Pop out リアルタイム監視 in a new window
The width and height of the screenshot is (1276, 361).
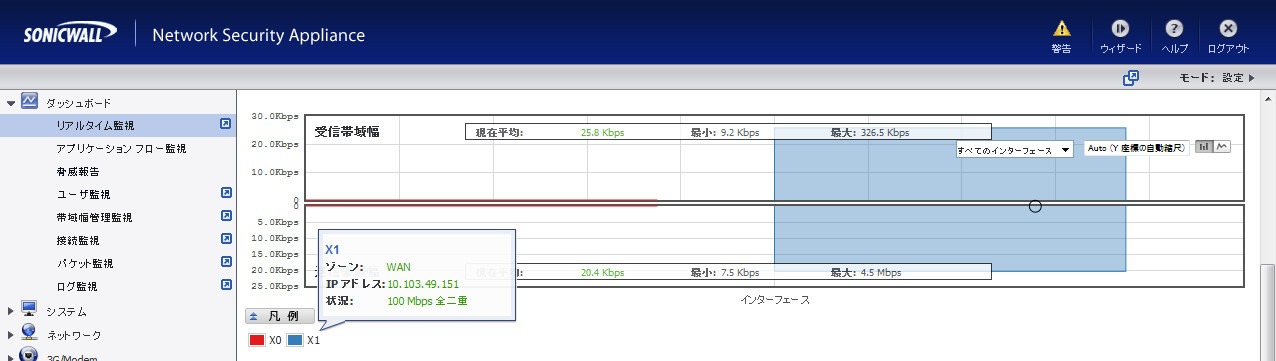click(x=226, y=125)
